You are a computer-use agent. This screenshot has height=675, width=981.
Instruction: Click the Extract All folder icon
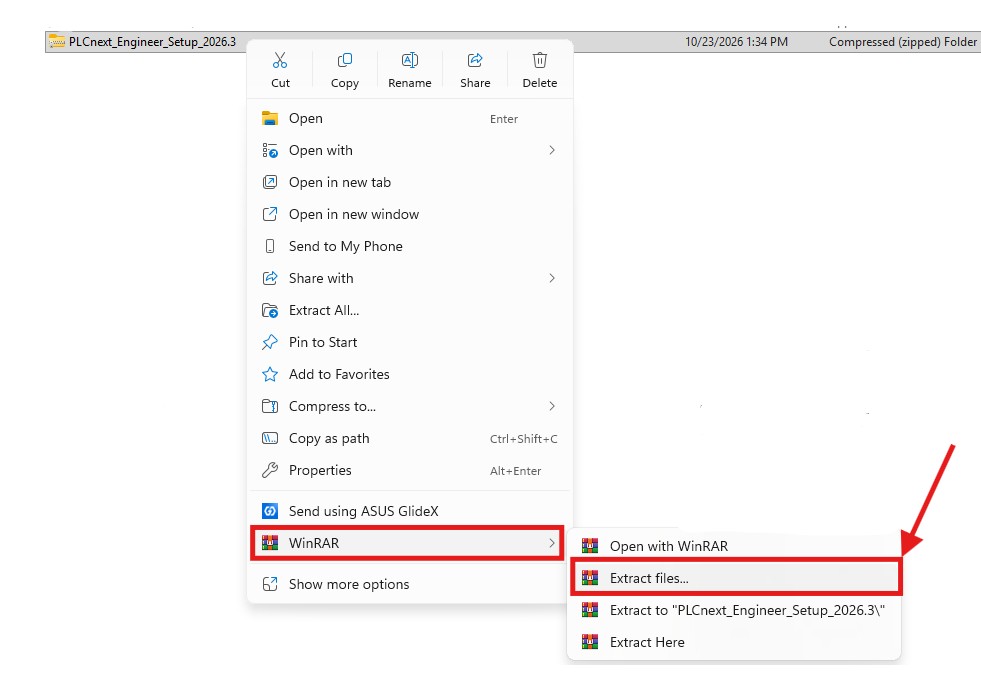coord(270,310)
